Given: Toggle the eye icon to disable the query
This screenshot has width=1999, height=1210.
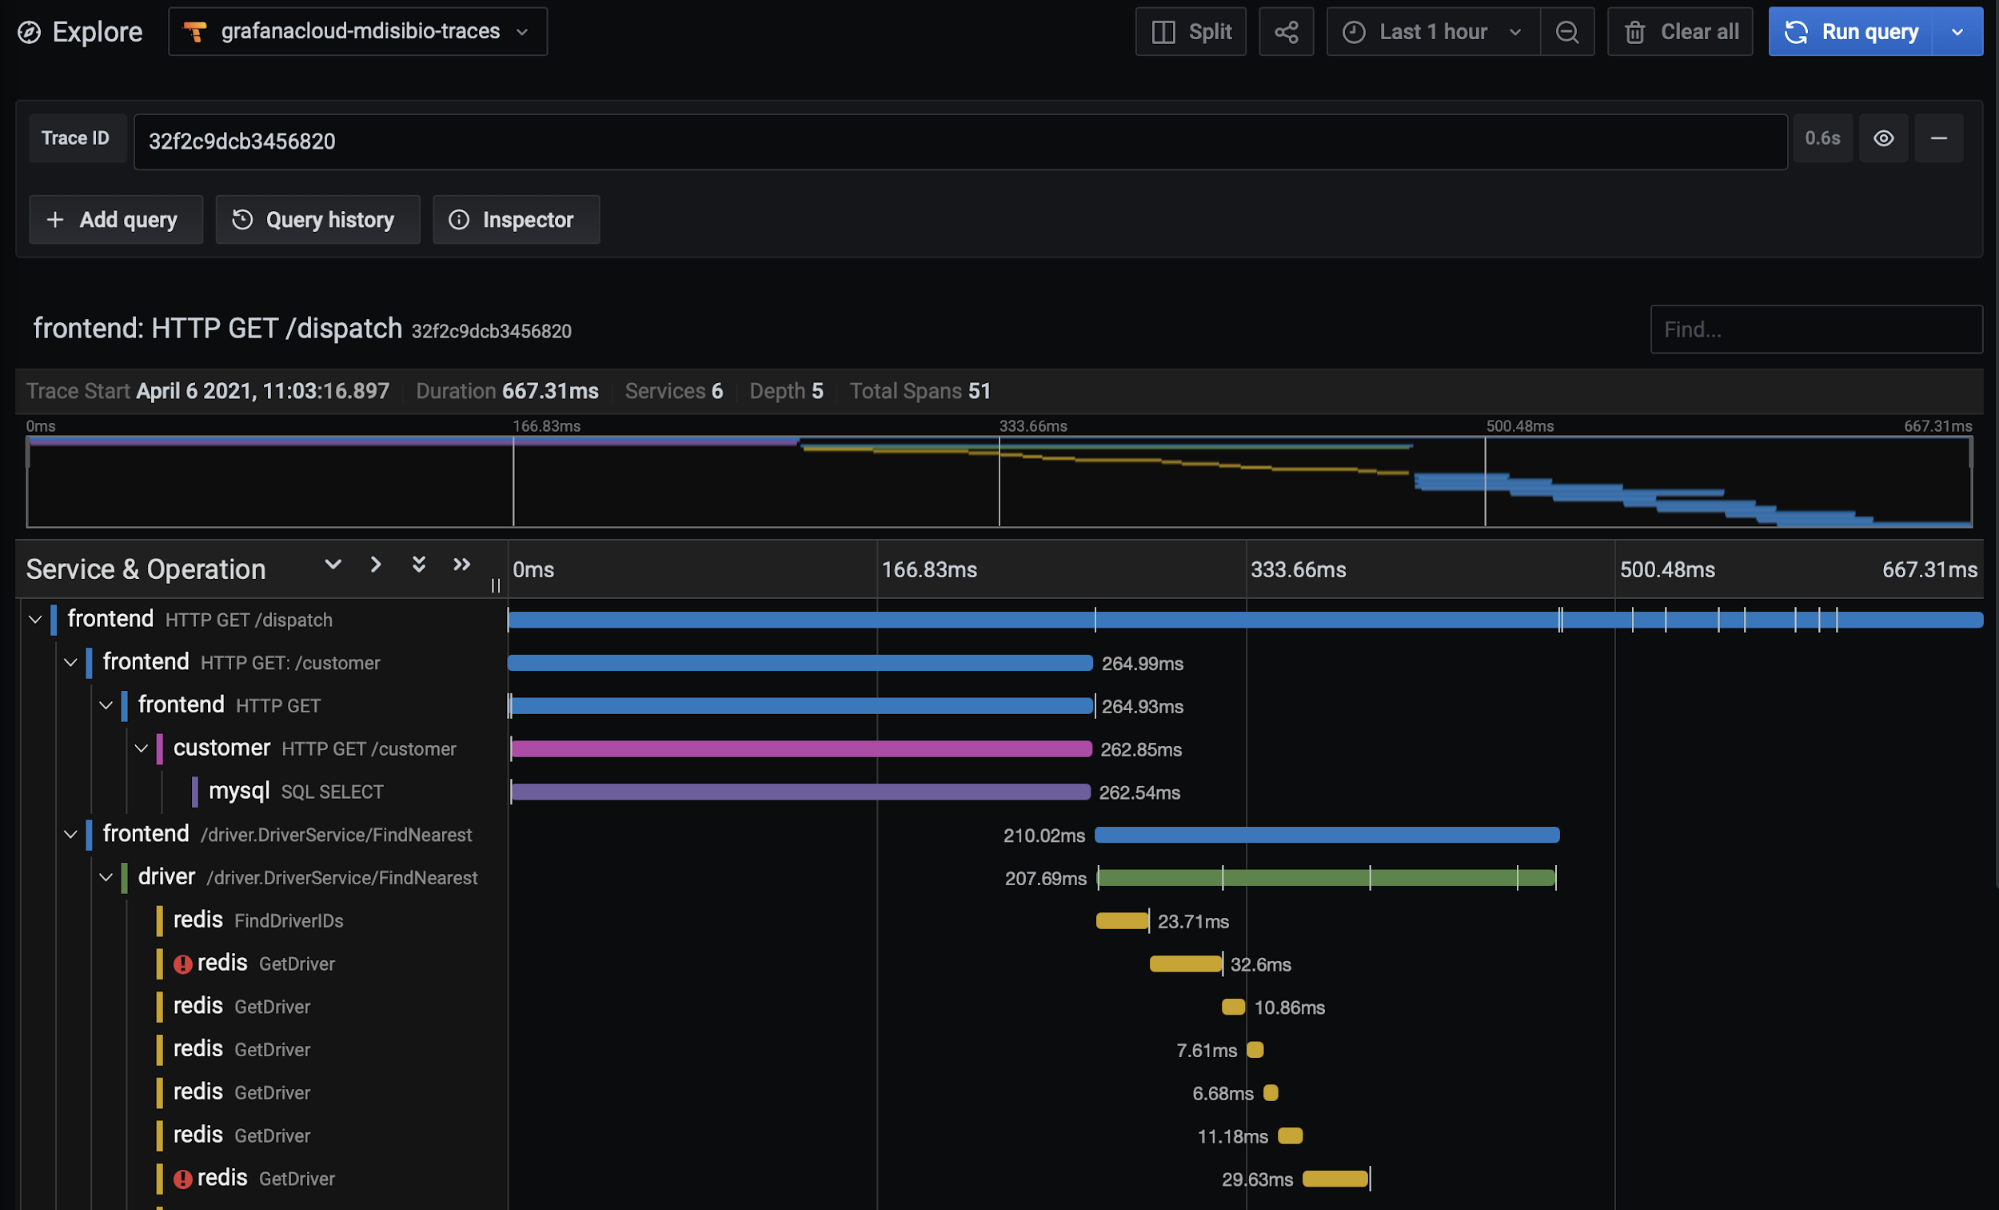Looking at the screenshot, I should [1883, 138].
